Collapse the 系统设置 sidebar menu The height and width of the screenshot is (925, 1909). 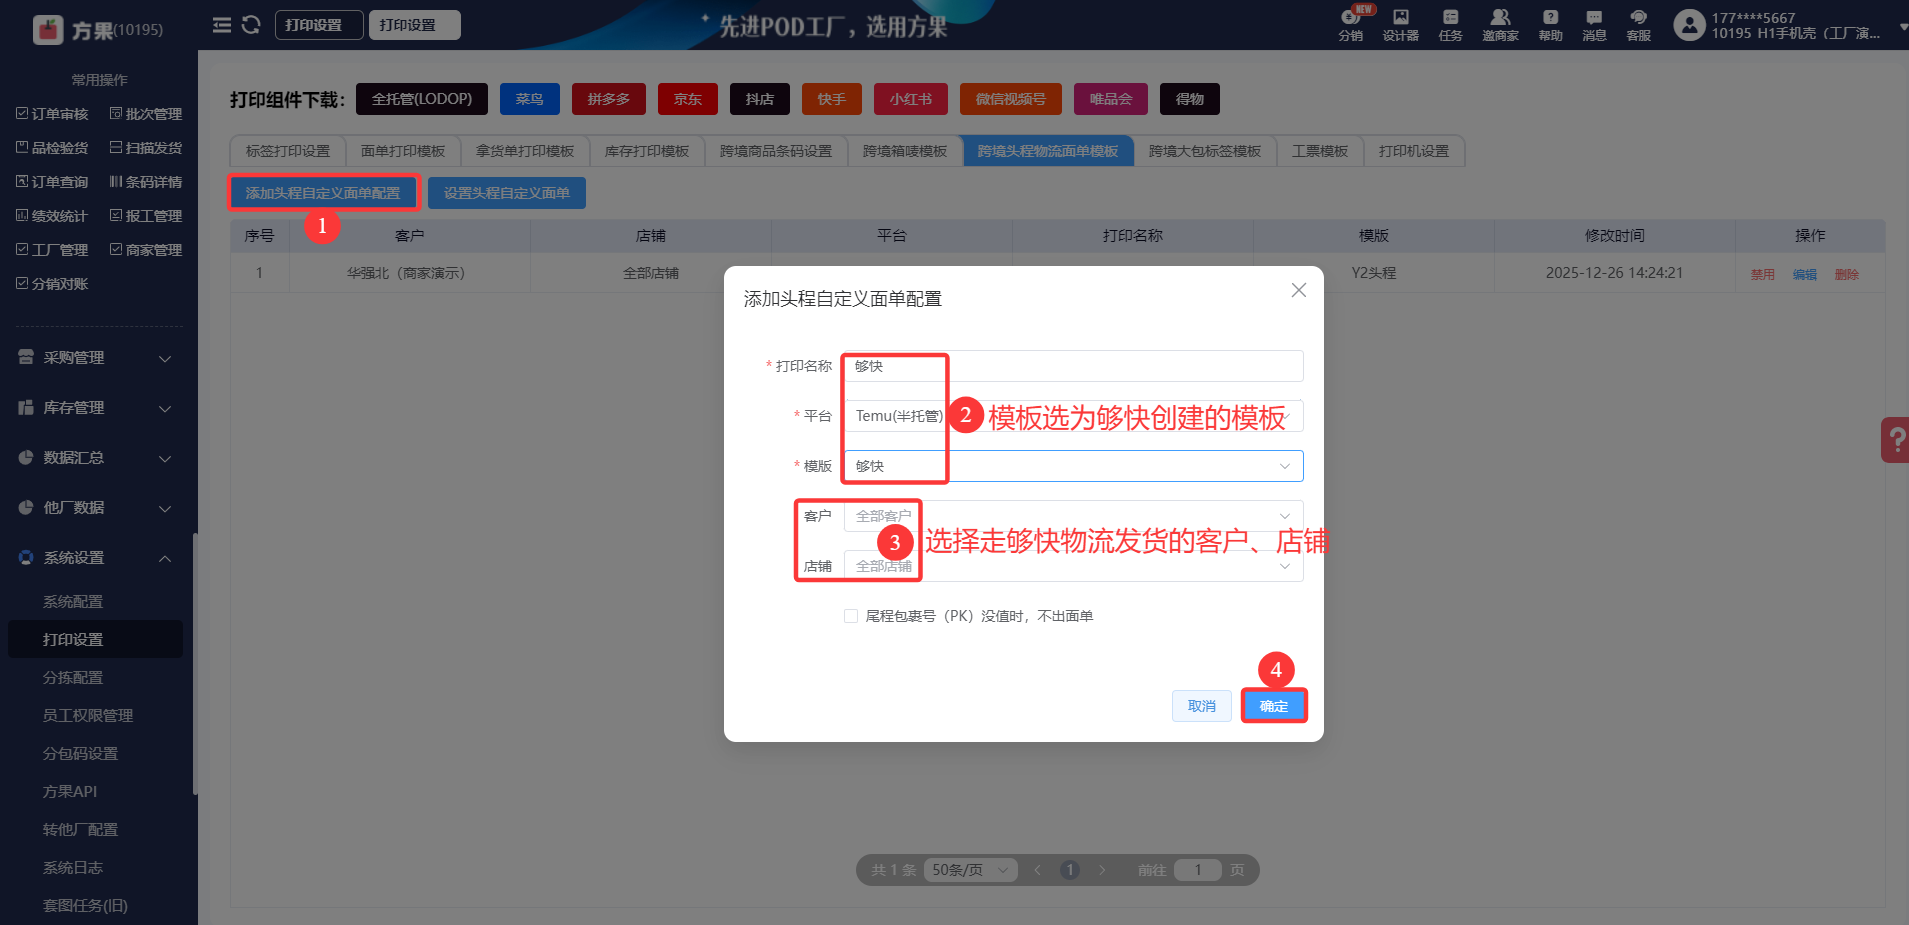(x=95, y=558)
